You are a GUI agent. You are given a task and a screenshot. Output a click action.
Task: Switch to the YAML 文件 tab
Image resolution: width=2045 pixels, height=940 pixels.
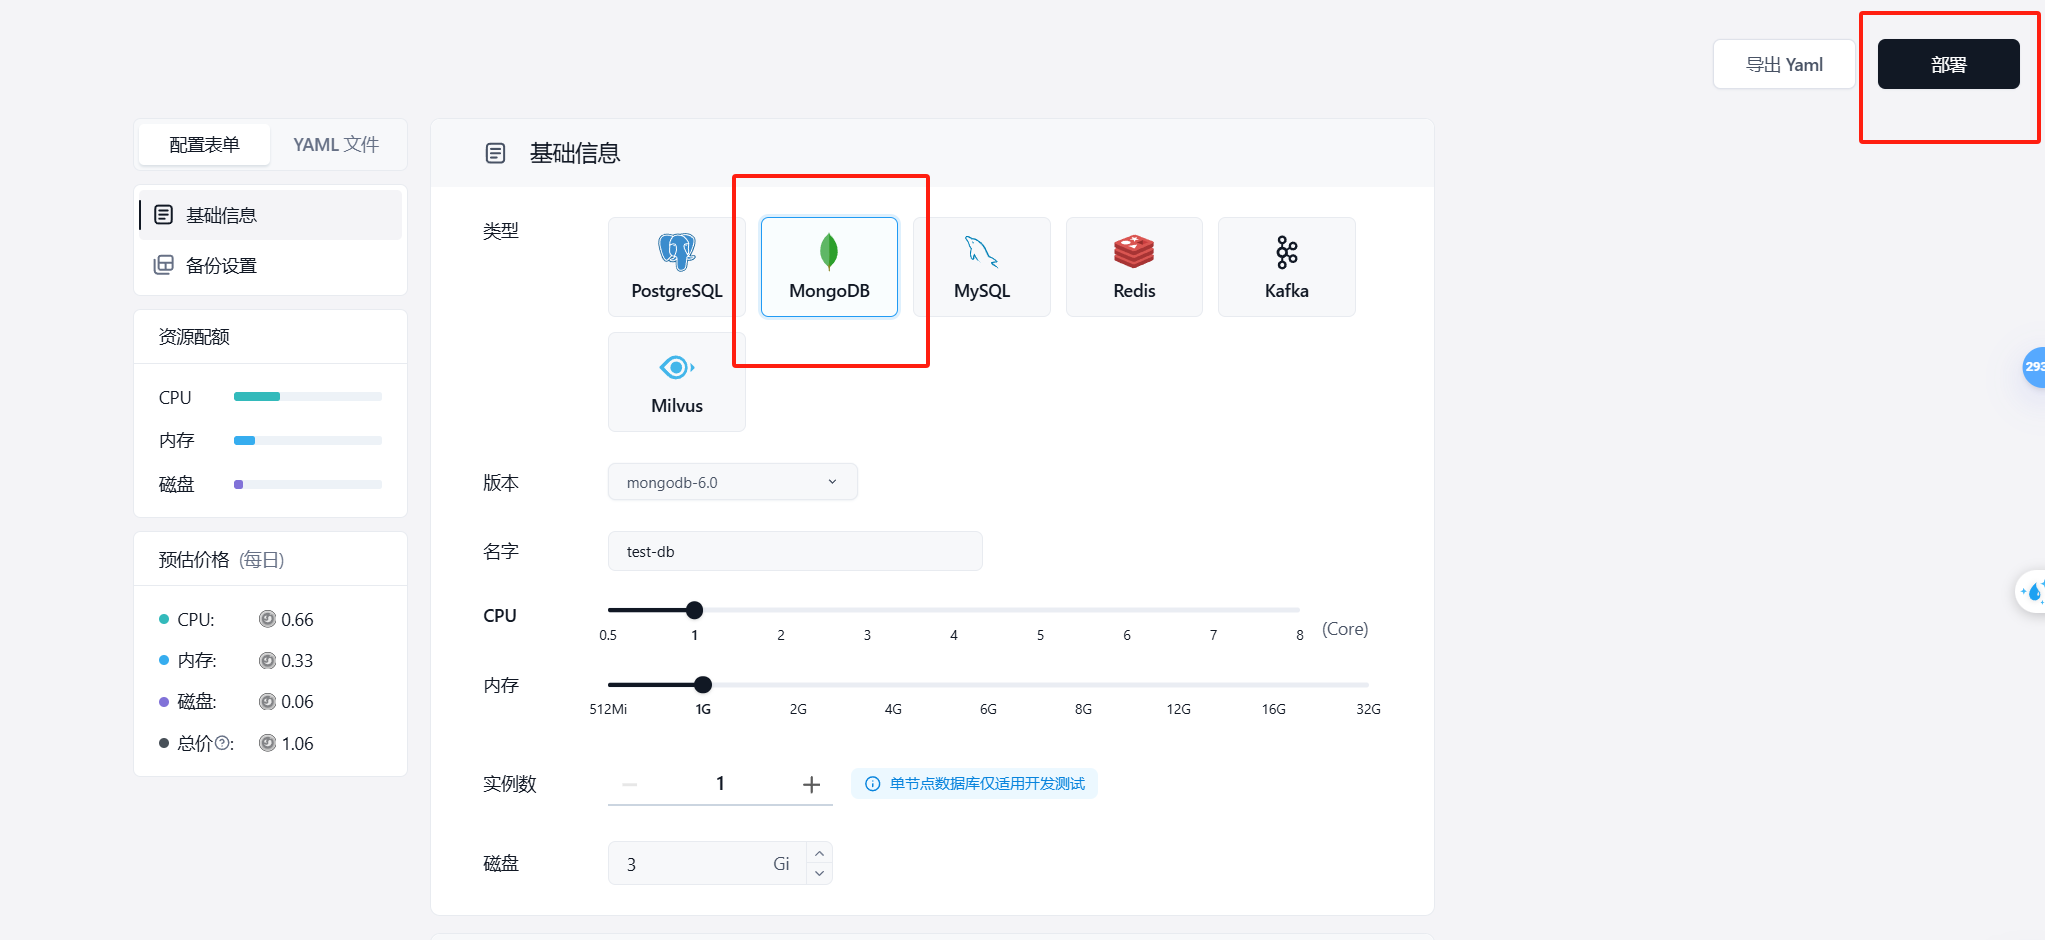[x=336, y=145]
